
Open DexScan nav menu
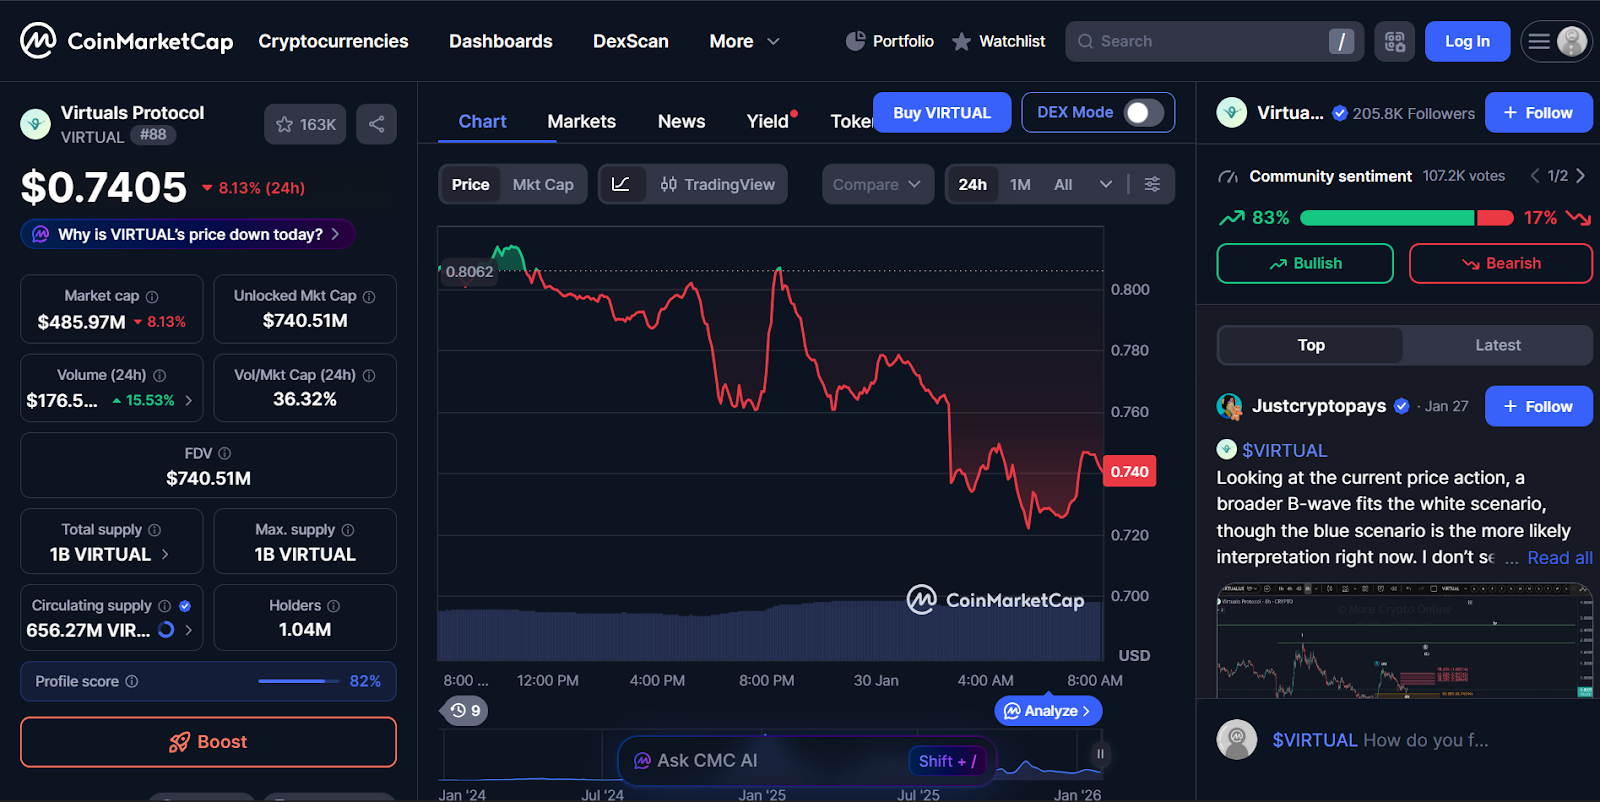point(631,41)
